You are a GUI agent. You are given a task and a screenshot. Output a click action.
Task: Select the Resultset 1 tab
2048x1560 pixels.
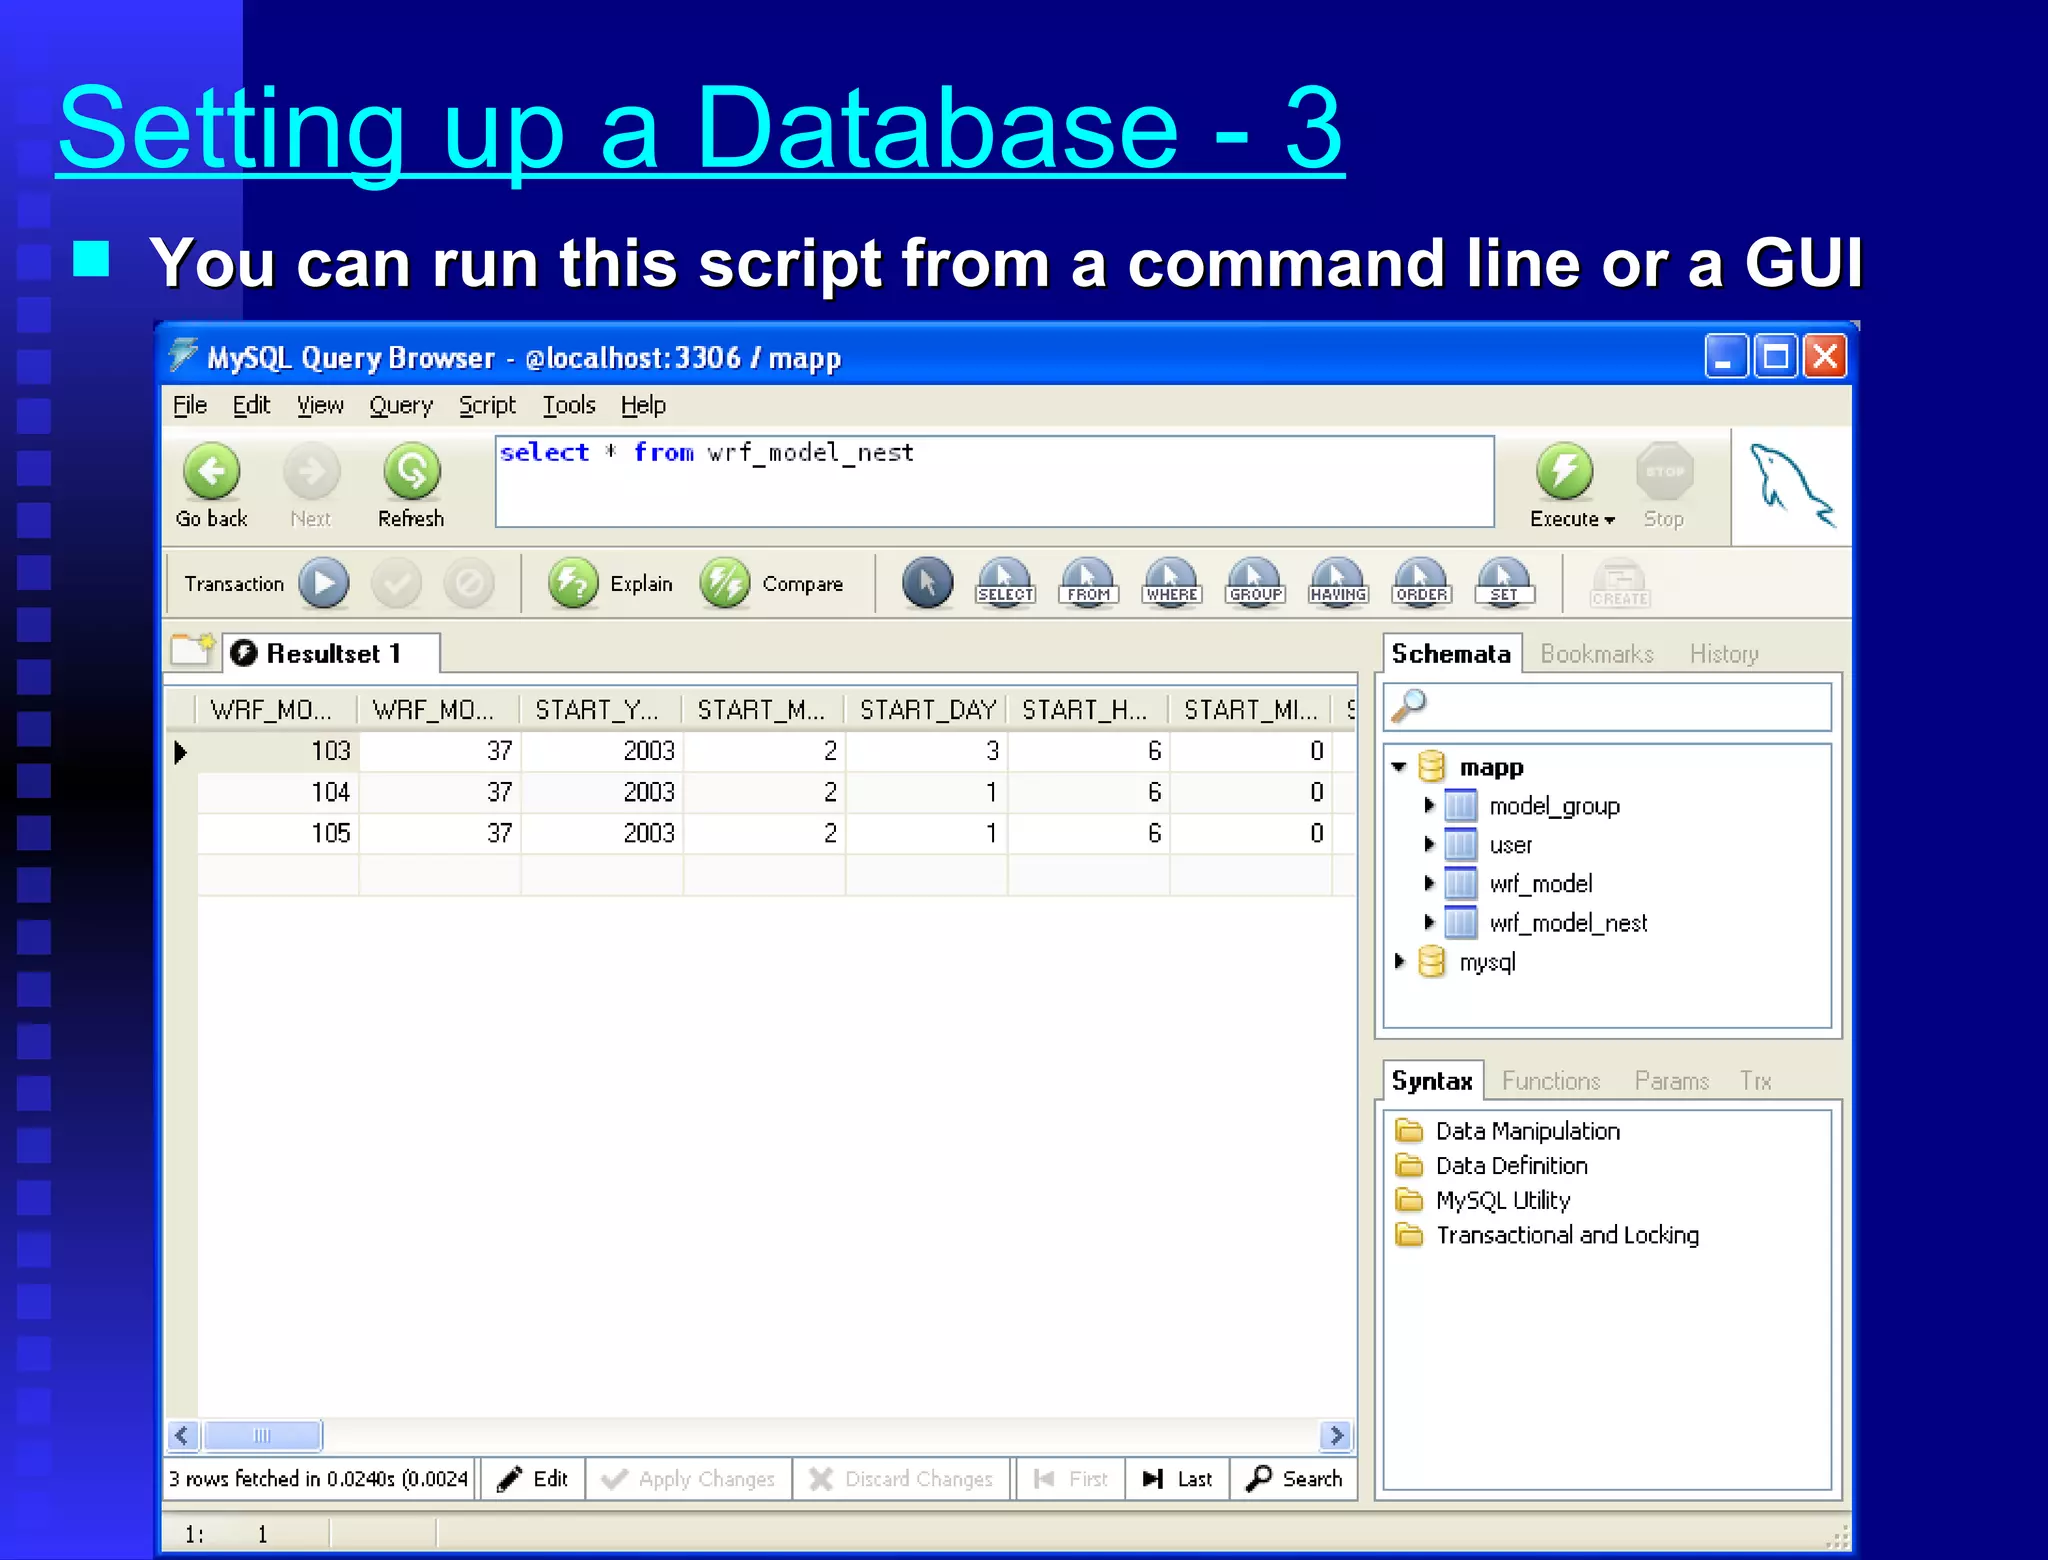tap(331, 653)
